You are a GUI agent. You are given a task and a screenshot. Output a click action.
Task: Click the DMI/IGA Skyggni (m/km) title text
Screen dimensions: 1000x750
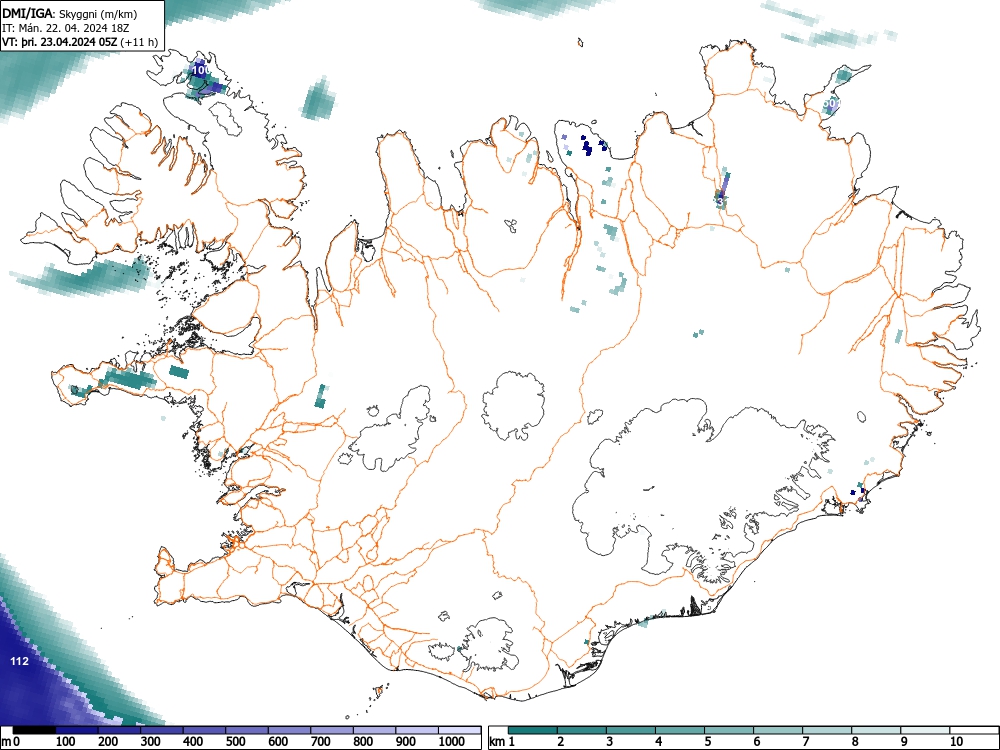[x=70, y=13]
